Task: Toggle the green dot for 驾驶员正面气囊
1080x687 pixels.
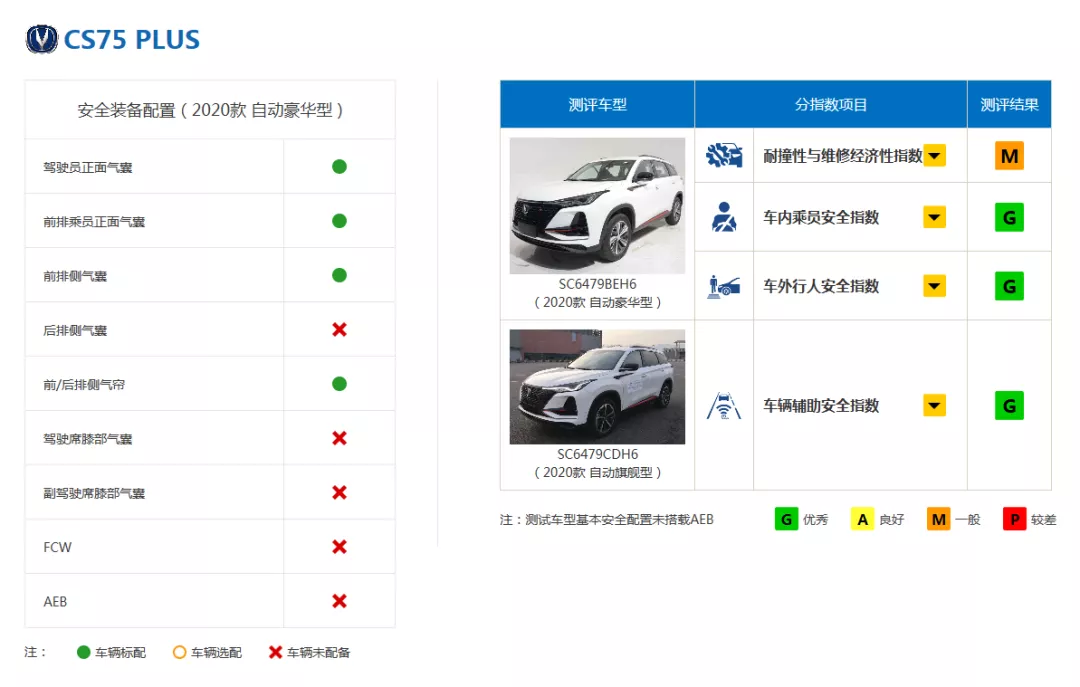Action: 339,166
